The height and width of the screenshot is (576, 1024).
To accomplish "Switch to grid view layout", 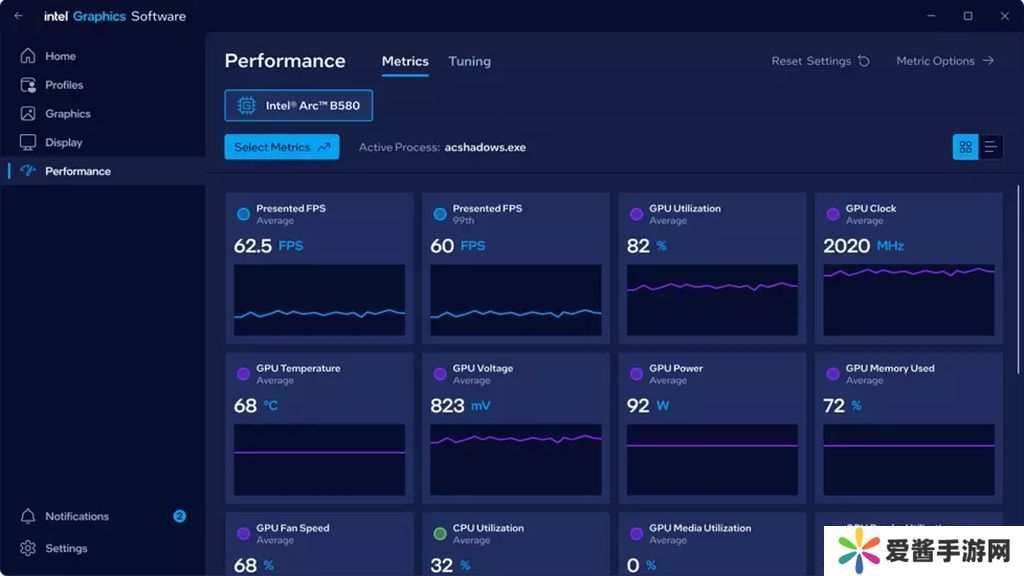I will click(x=965, y=147).
